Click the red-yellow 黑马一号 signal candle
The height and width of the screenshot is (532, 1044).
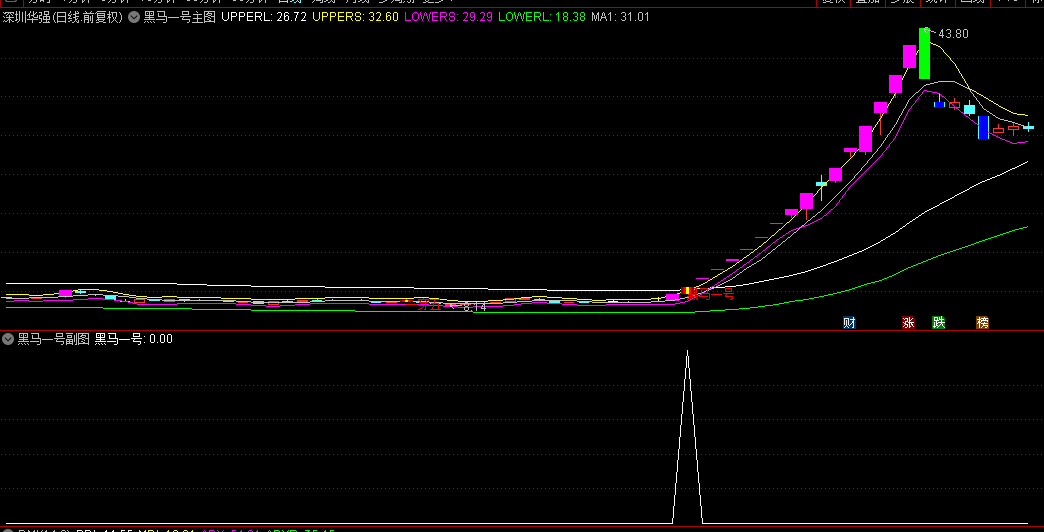(687, 292)
